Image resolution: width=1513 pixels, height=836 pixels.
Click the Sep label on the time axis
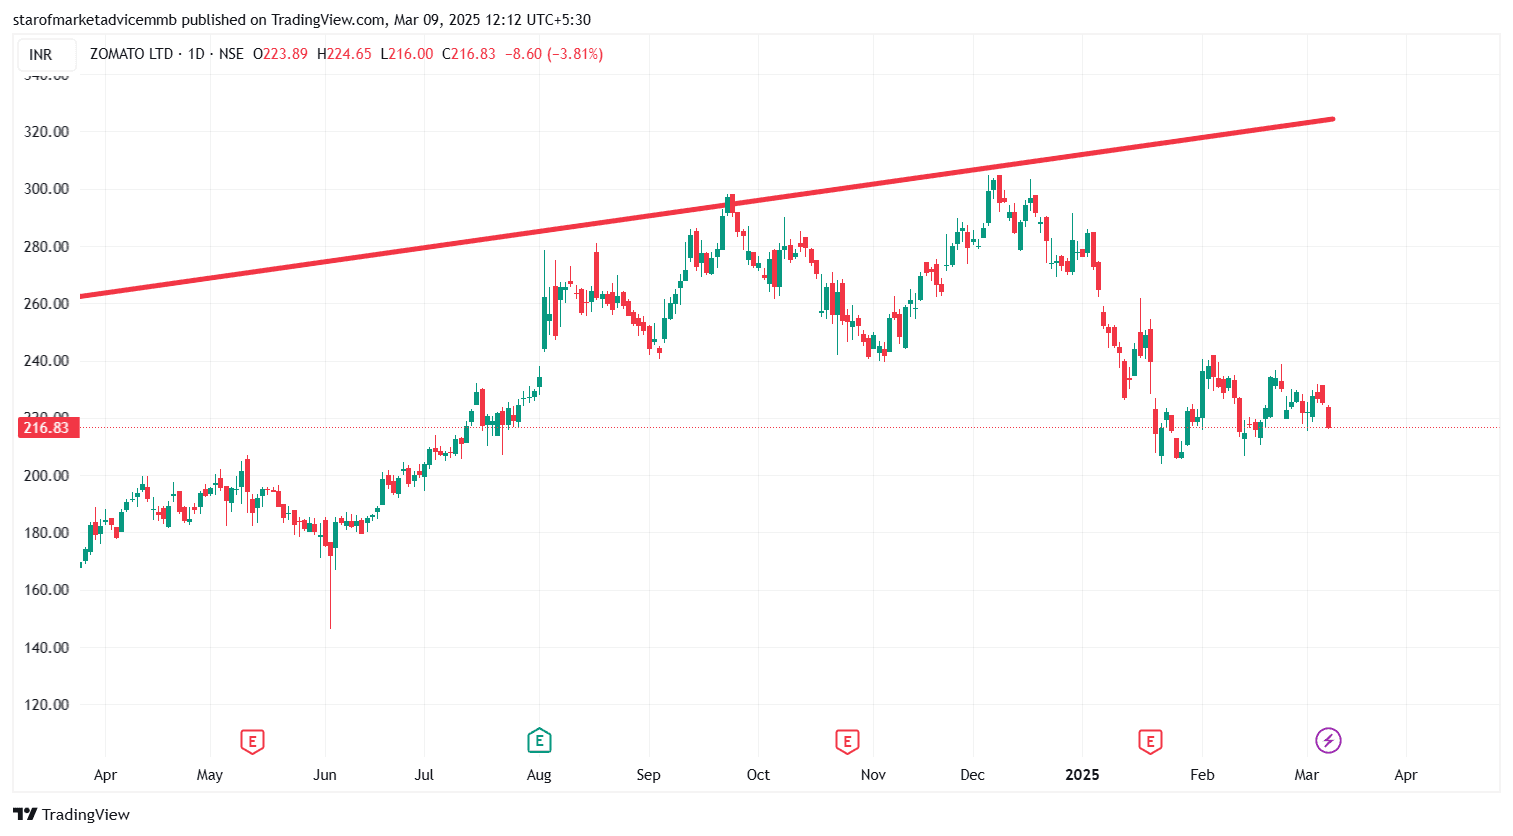(648, 775)
